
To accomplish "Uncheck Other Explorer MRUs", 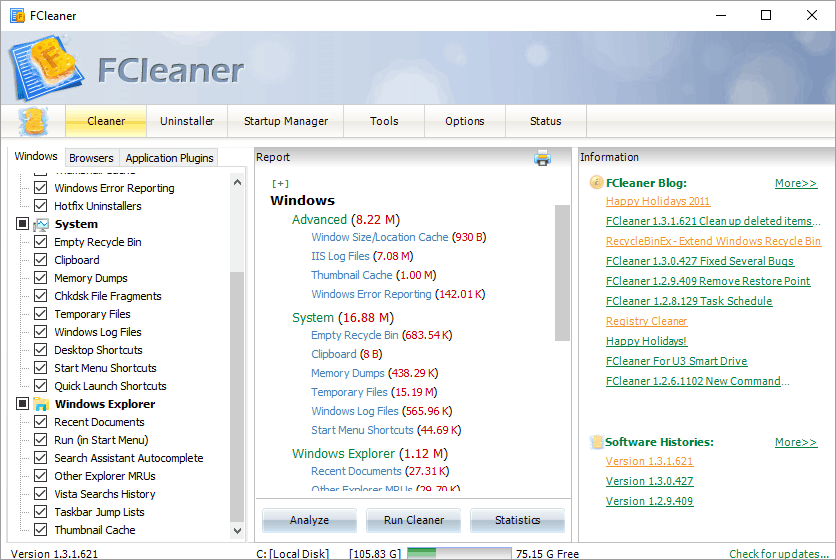I will coord(41,476).
